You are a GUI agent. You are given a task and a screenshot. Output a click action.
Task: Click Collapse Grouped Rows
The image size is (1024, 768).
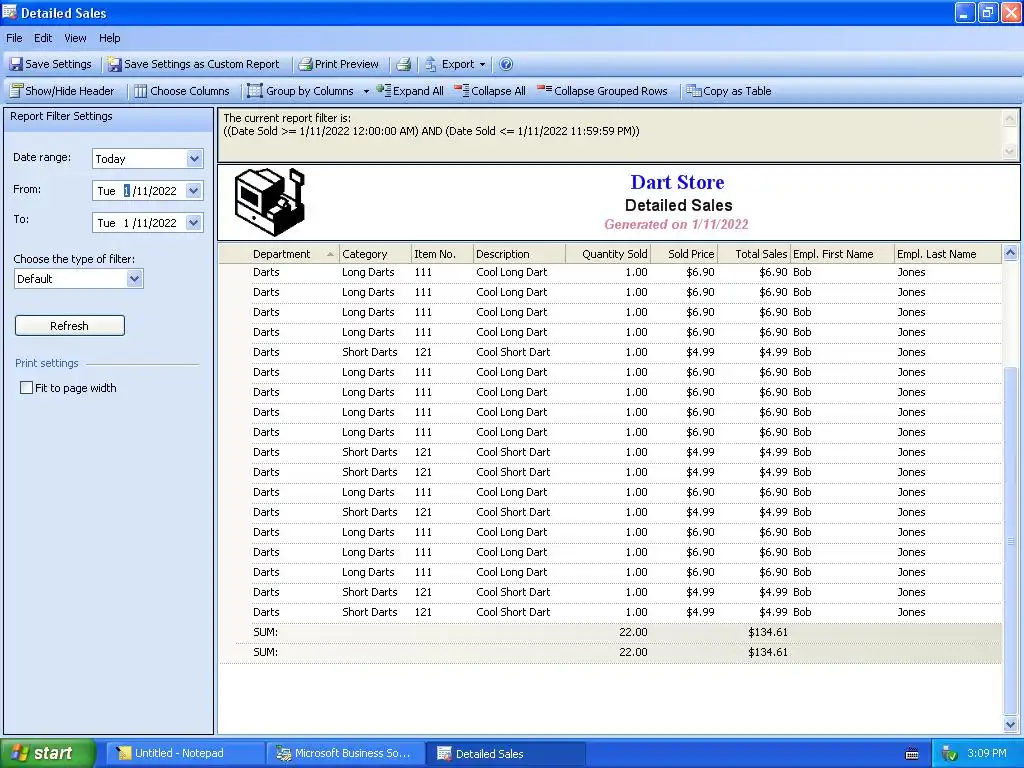click(x=602, y=91)
